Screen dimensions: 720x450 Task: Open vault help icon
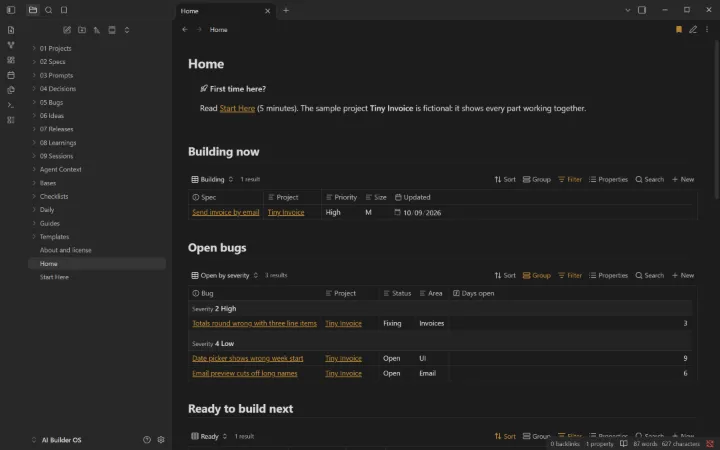(x=146, y=439)
